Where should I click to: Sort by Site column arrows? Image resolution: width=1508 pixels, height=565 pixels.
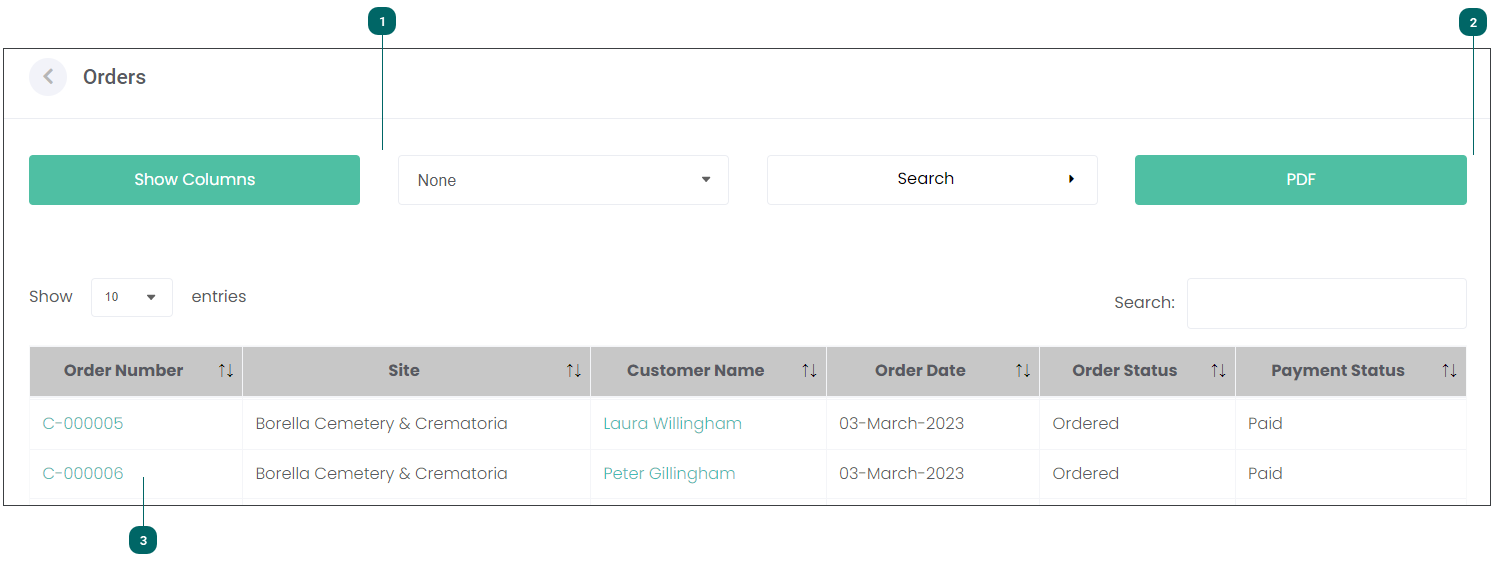(574, 371)
